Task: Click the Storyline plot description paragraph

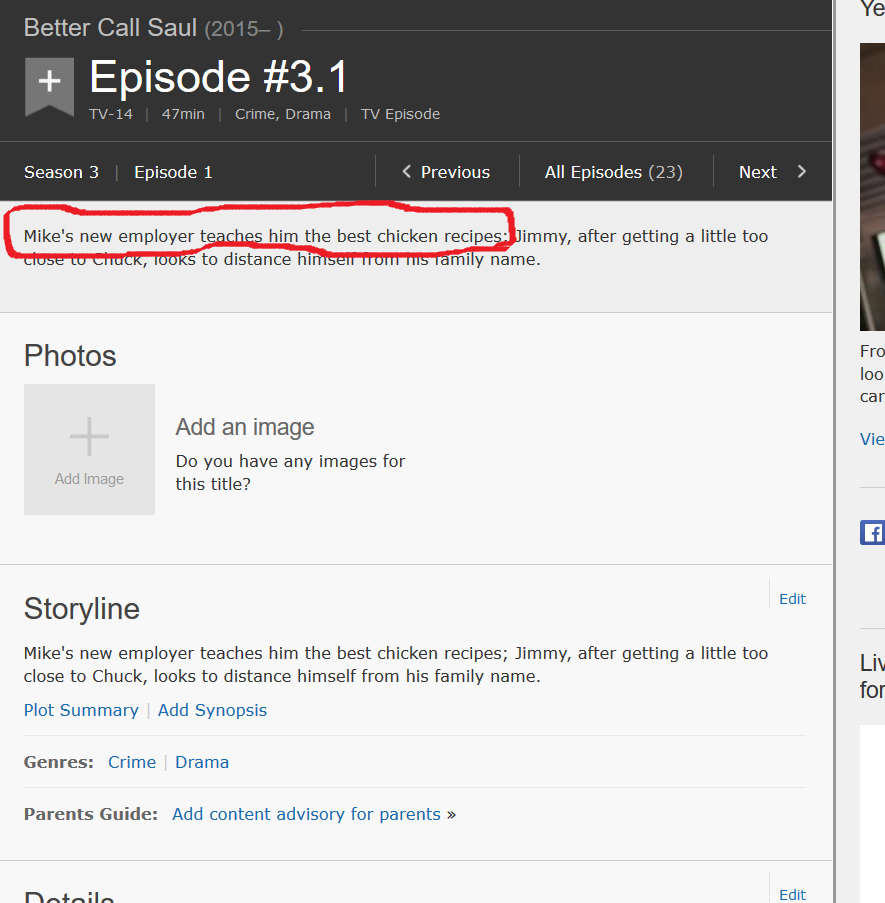Action: (396, 665)
